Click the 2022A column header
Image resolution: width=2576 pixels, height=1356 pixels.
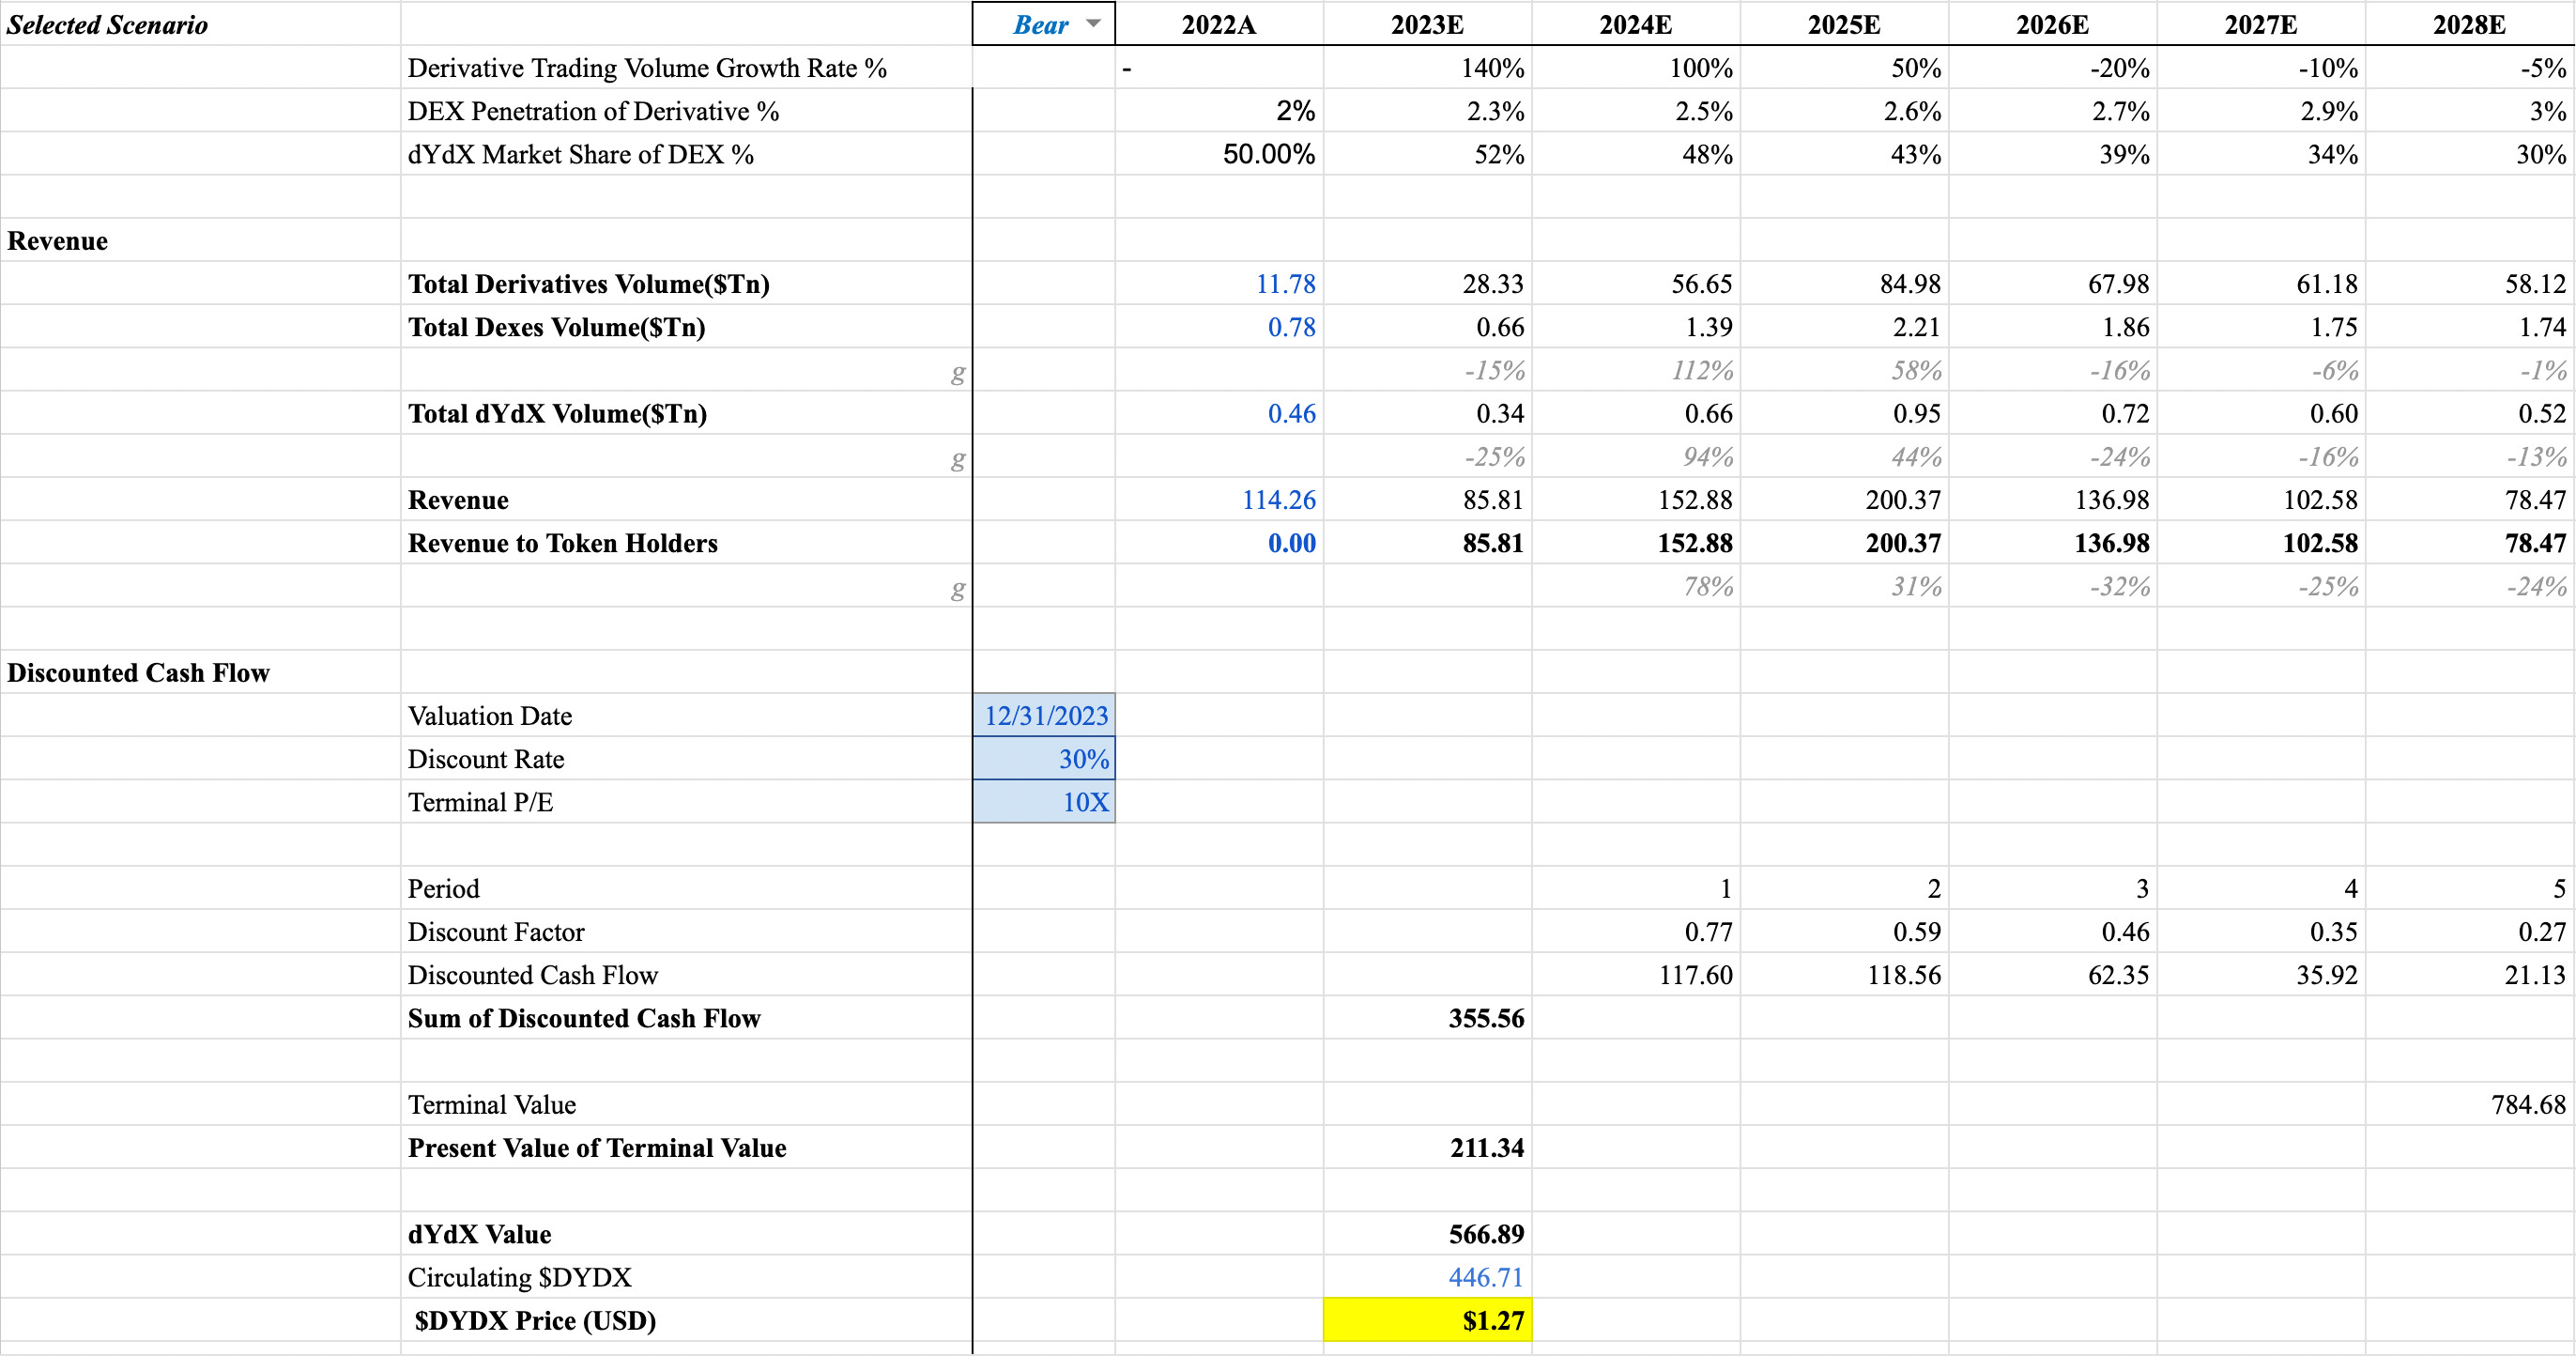pos(1218,24)
